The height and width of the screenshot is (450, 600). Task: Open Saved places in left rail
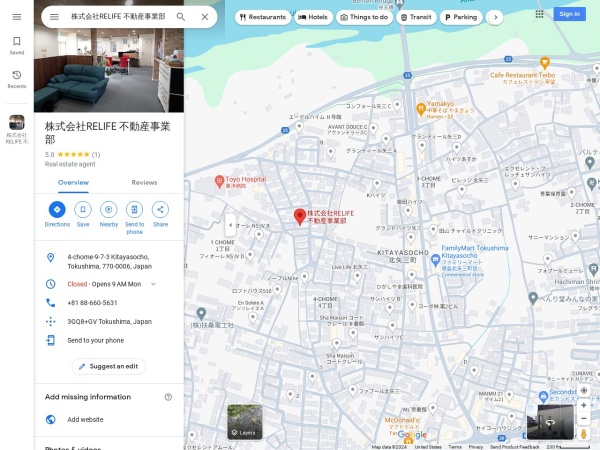tap(17, 45)
